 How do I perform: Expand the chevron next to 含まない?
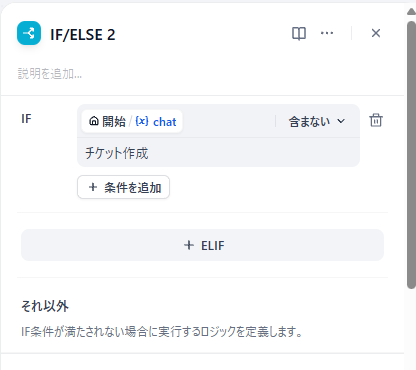pyautogui.click(x=341, y=121)
